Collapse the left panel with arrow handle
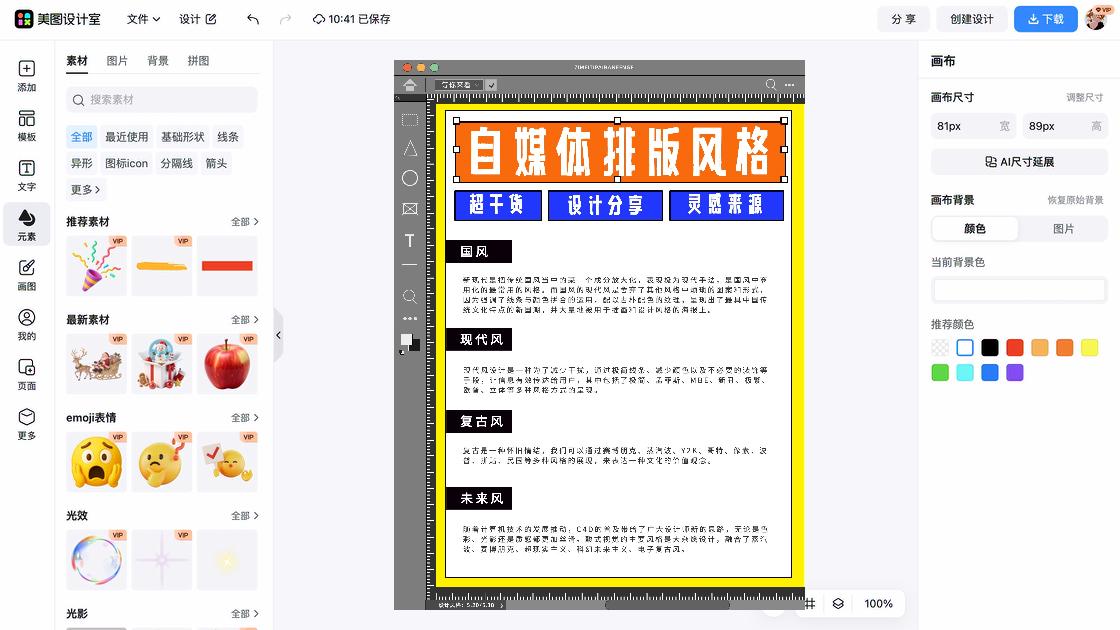 (279, 335)
